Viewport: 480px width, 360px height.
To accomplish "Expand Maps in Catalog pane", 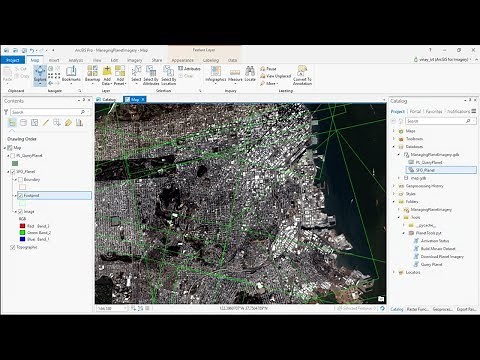I will click(x=394, y=131).
